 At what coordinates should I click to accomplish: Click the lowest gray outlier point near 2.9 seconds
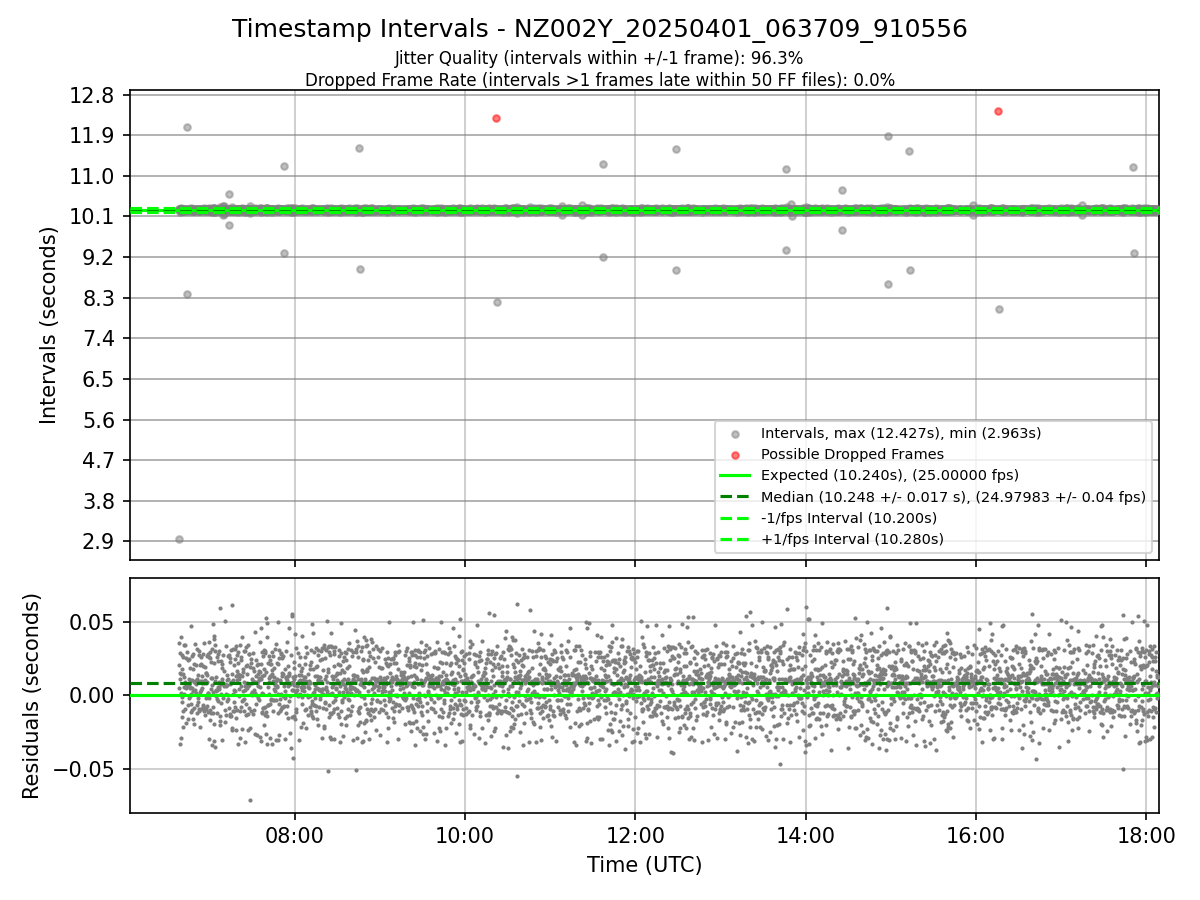(x=179, y=539)
